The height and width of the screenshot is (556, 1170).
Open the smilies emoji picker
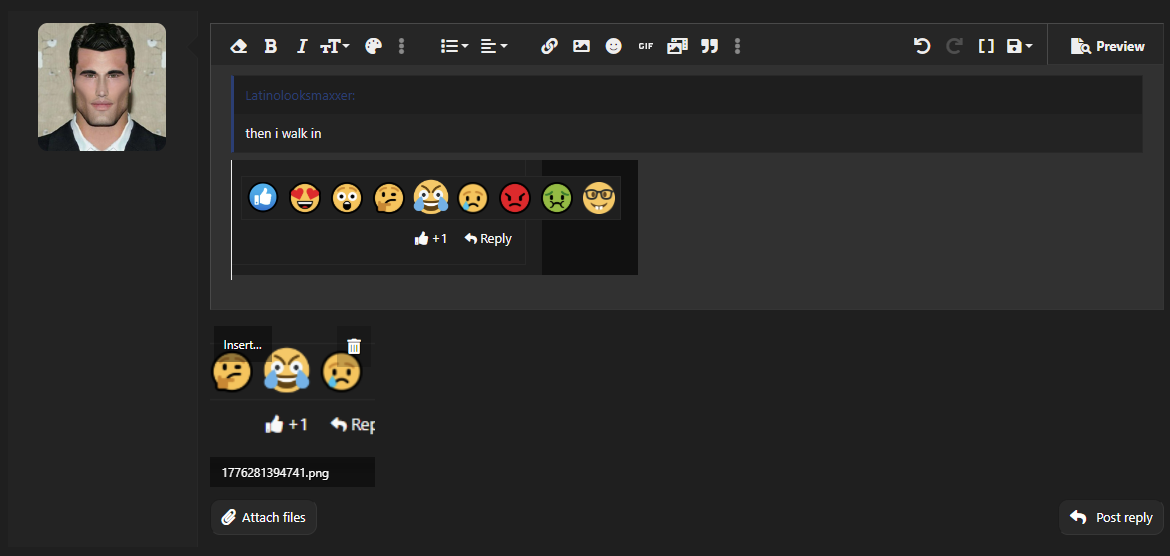point(613,46)
